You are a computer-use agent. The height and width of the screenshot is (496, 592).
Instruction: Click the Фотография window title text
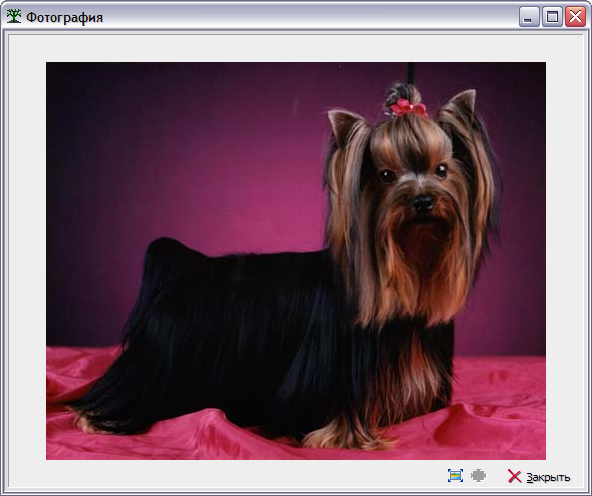64,17
